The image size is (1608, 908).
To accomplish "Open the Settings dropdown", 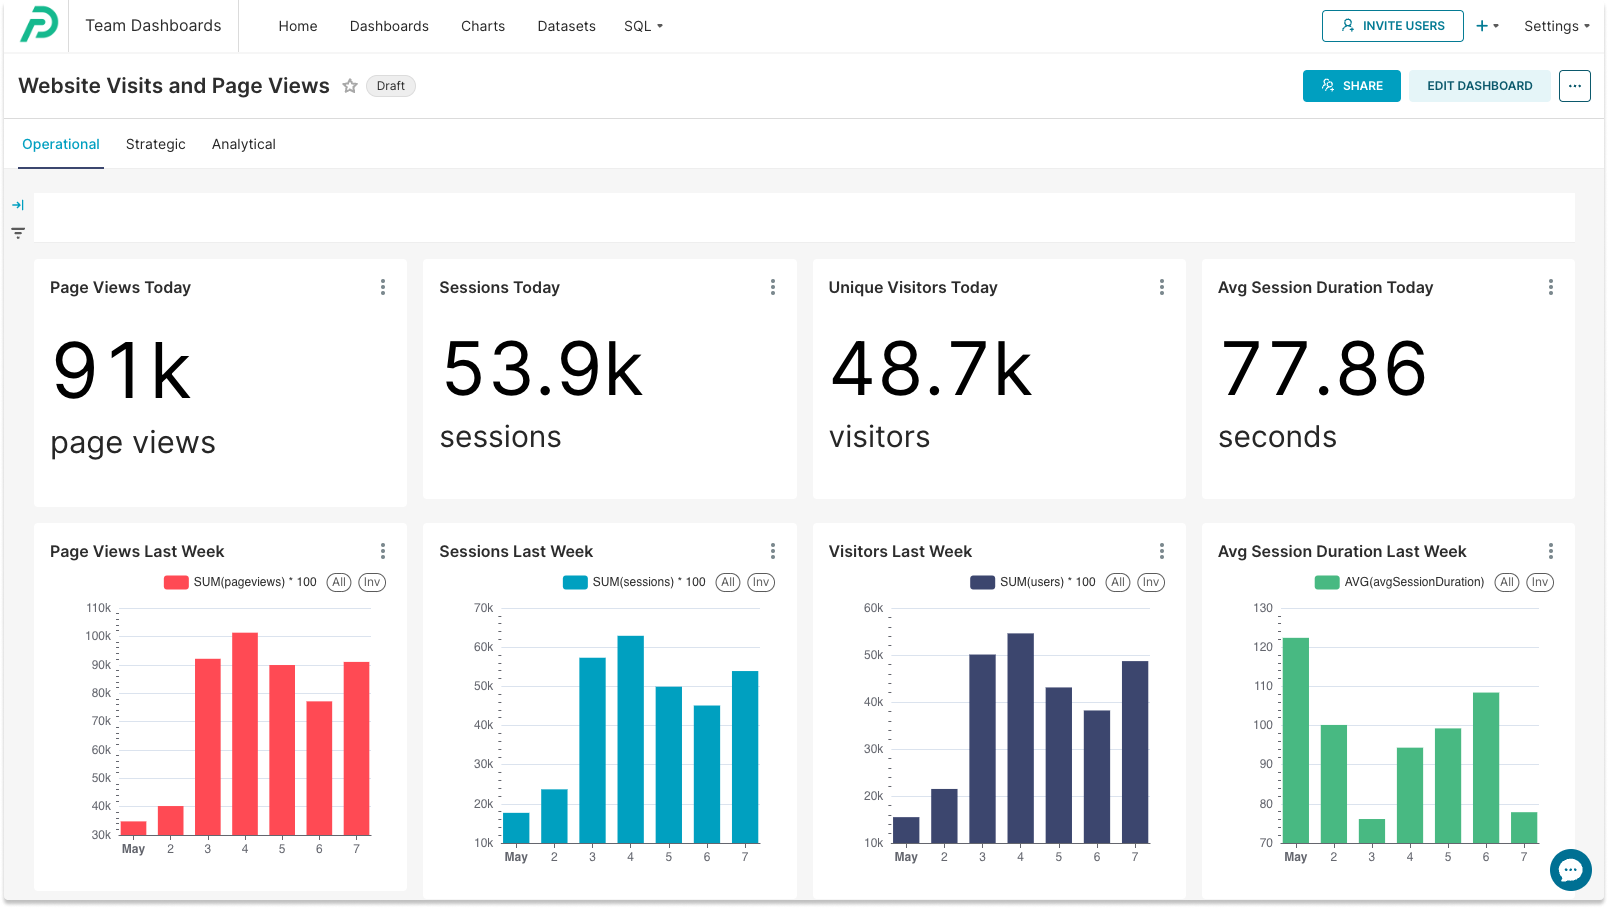I will [1556, 26].
